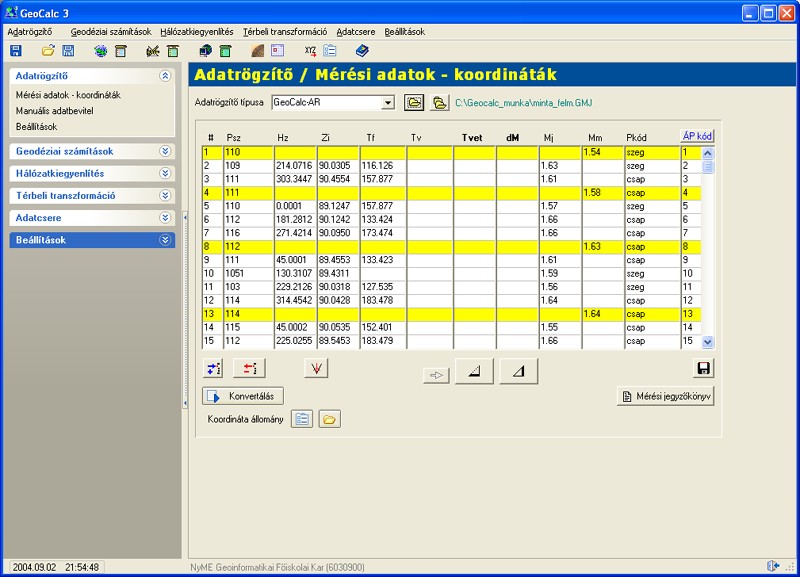Open the Geodéziai számítások menu in the menu bar

click(111, 32)
